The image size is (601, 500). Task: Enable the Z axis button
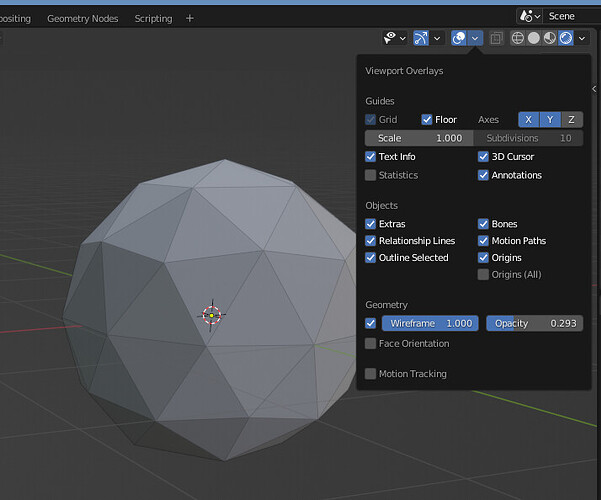(572, 120)
